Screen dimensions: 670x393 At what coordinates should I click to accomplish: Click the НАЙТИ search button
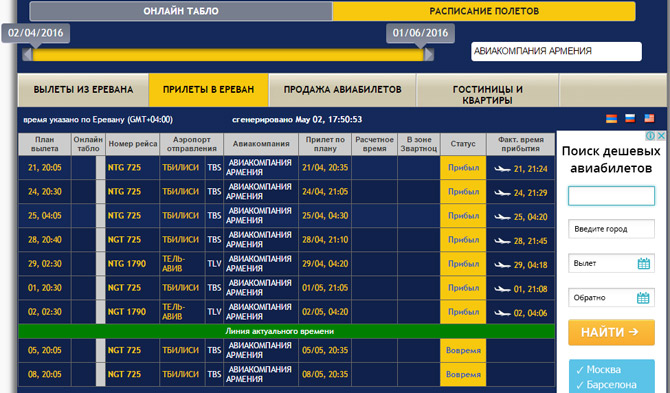coord(611,332)
